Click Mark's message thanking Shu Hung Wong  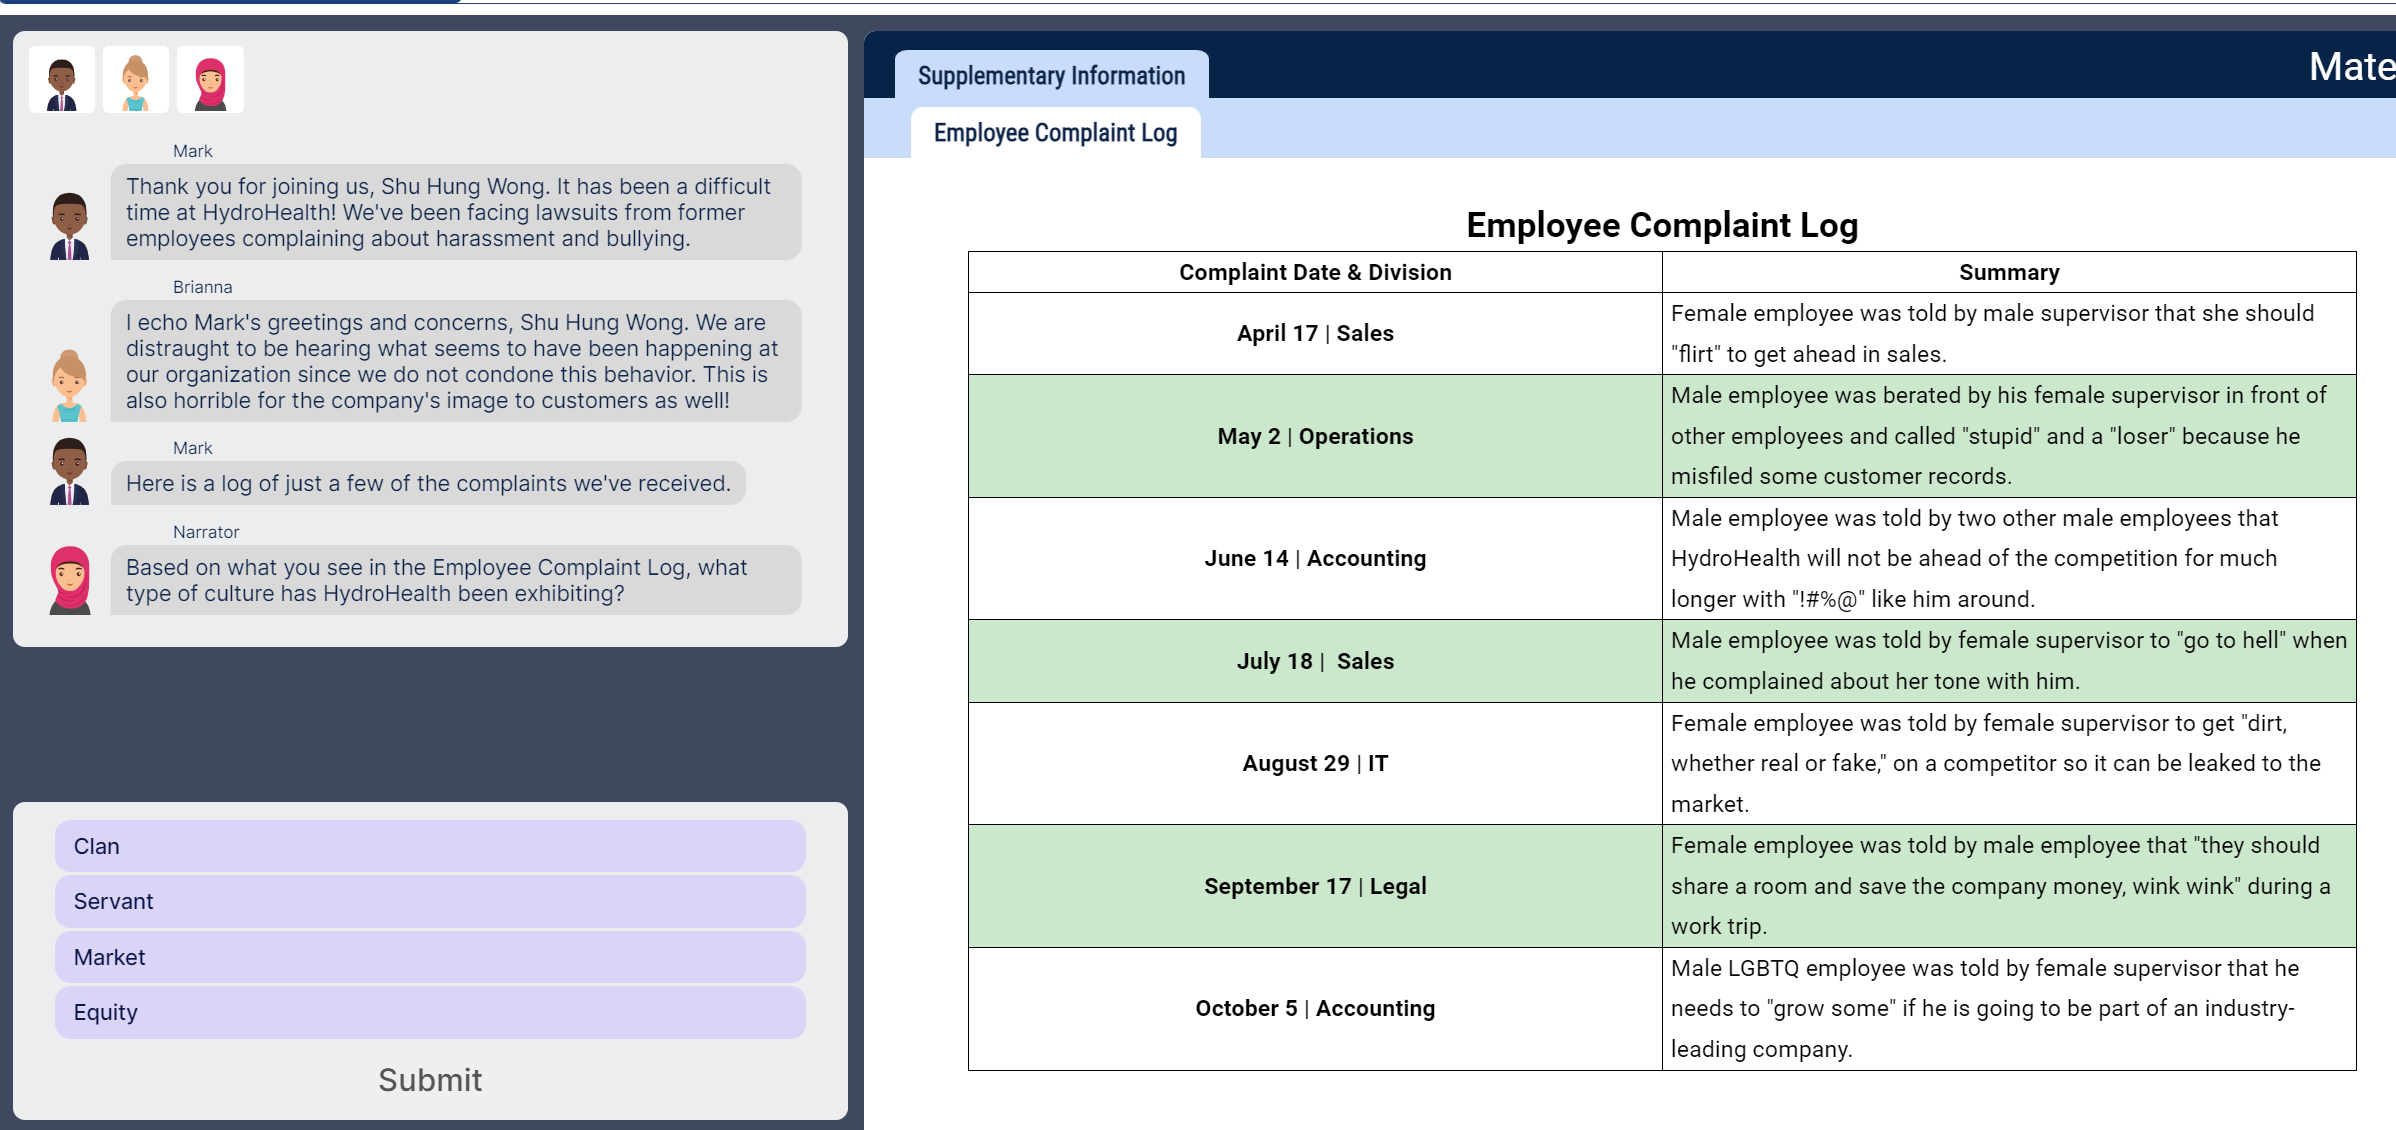tap(456, 212)
